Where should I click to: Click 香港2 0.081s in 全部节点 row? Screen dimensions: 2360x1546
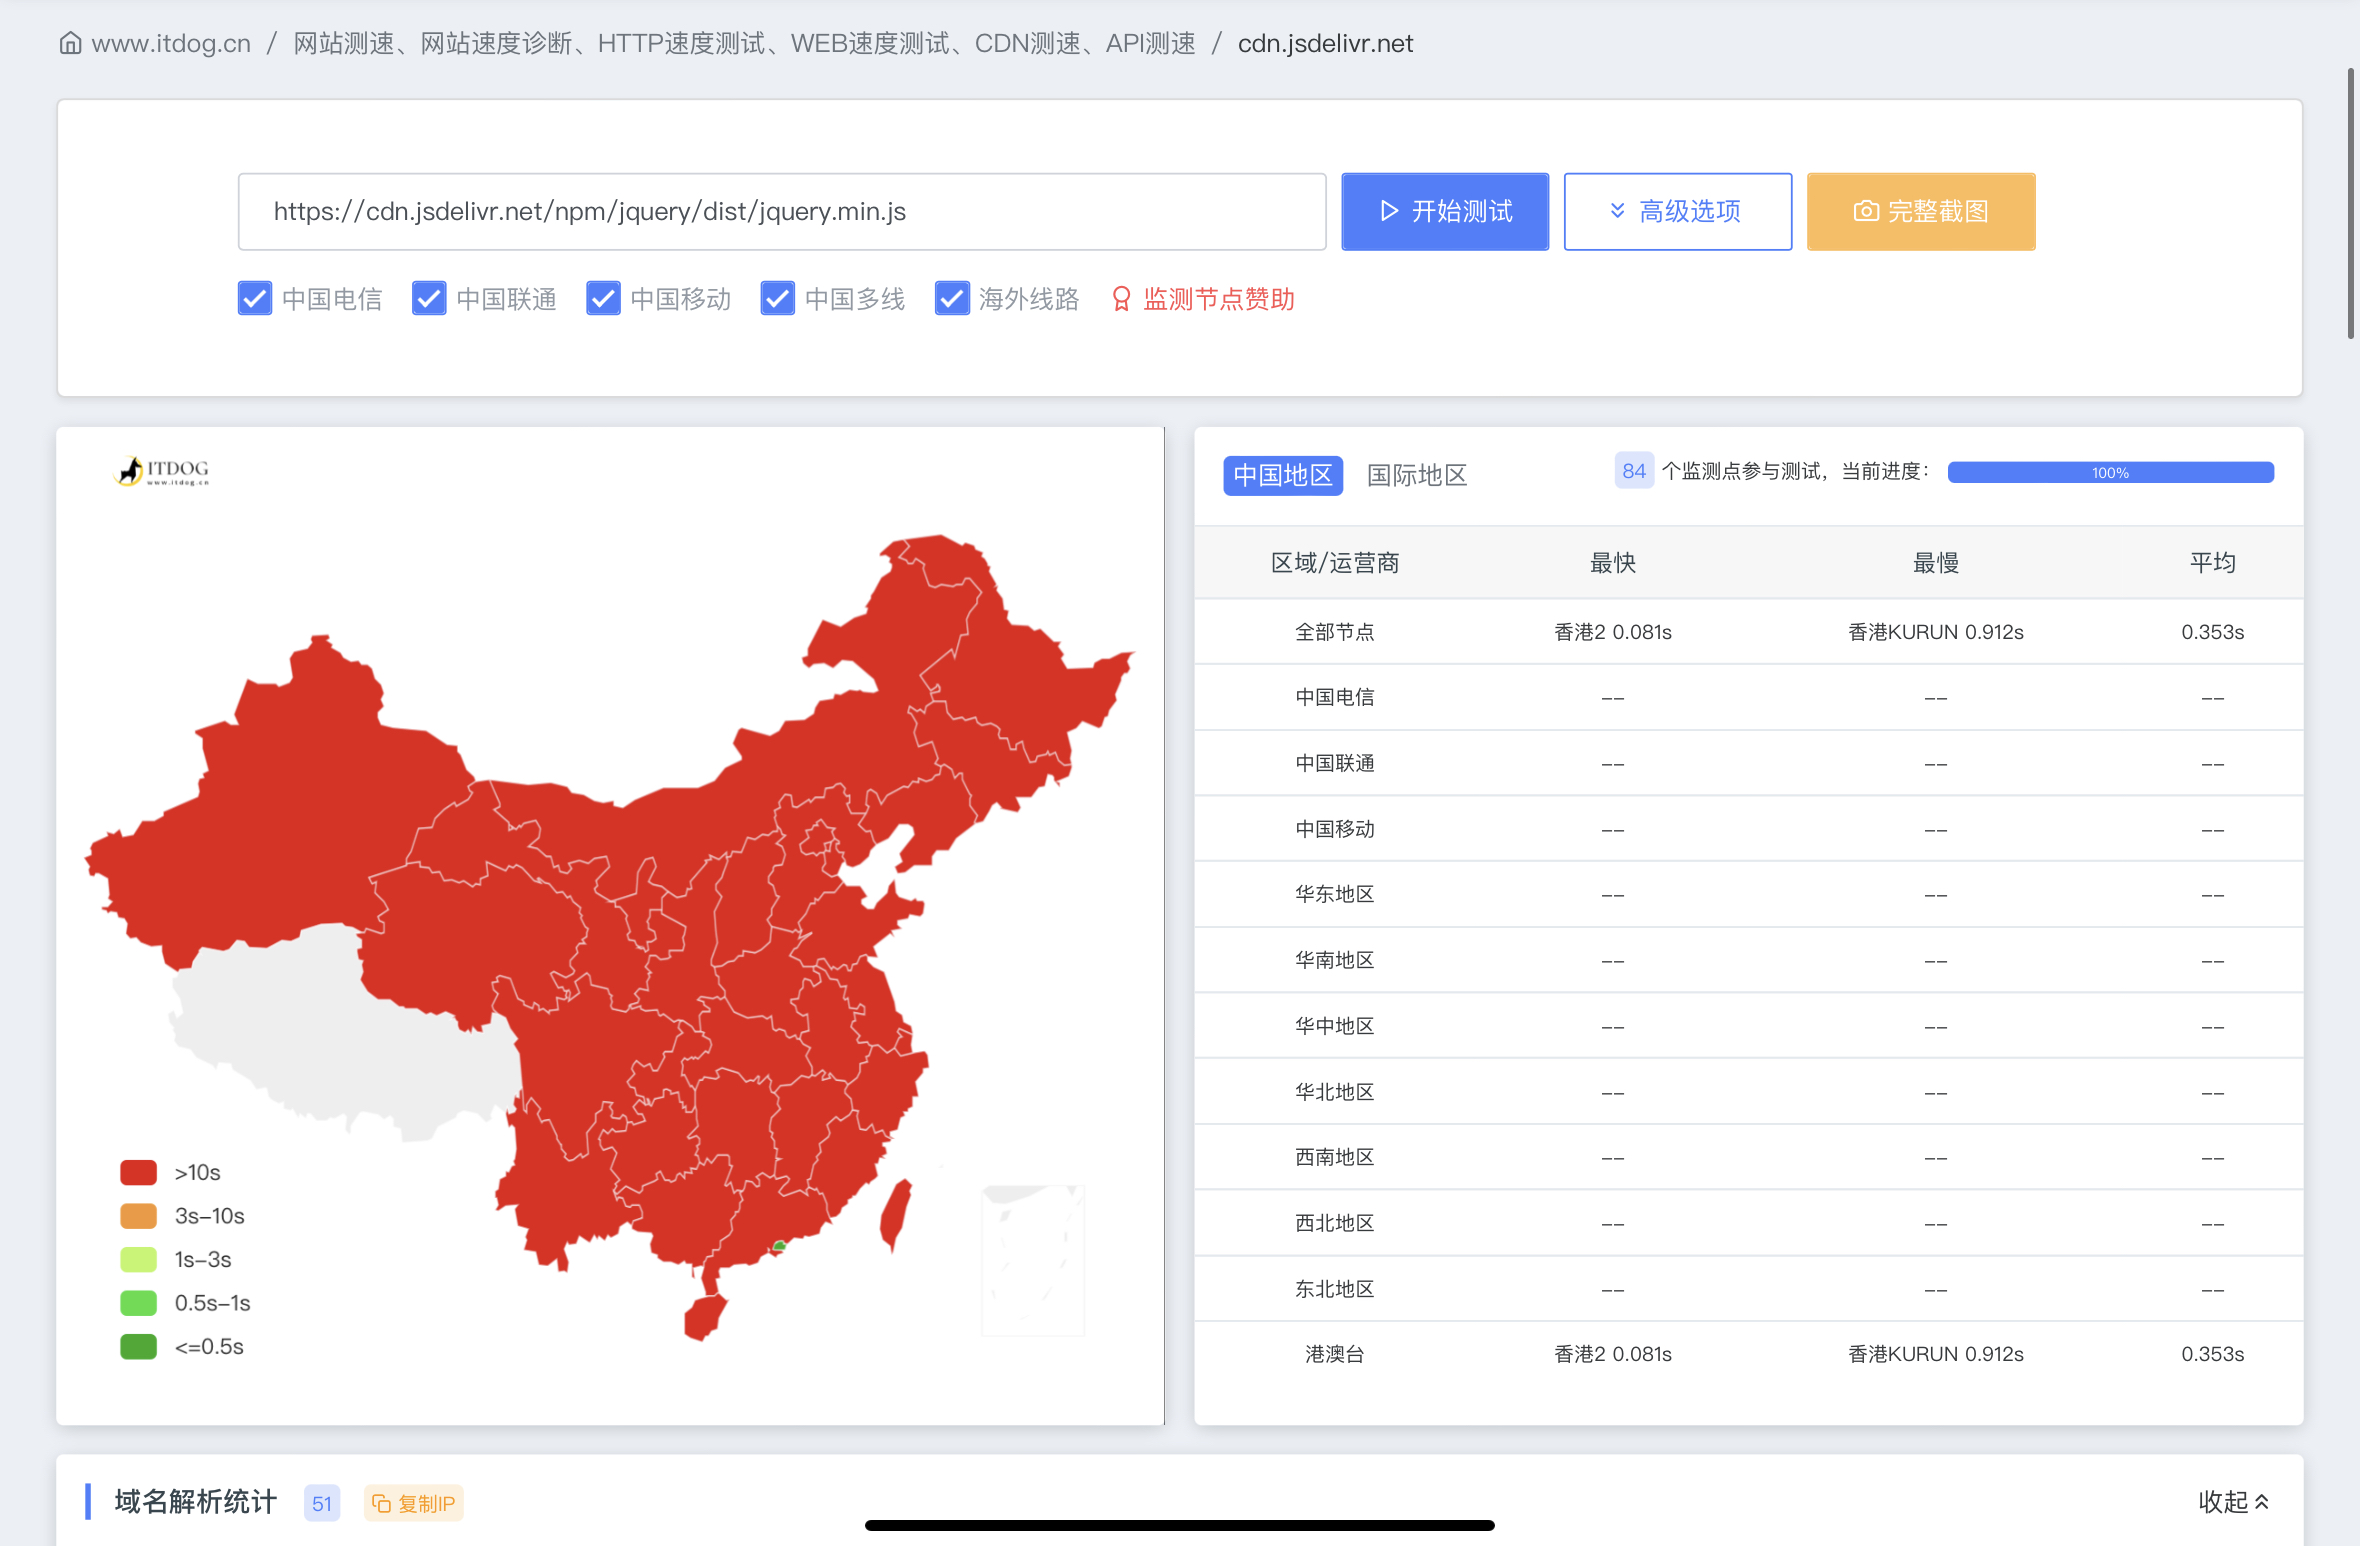pyautogui.click(x=1612, y=632)
